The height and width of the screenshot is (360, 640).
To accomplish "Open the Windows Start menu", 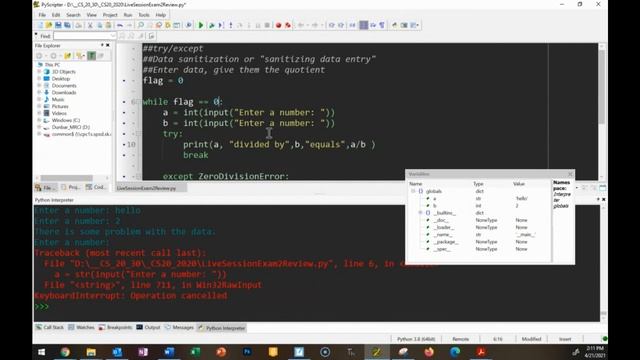I will pyautogui.click(x=42, y=352).
